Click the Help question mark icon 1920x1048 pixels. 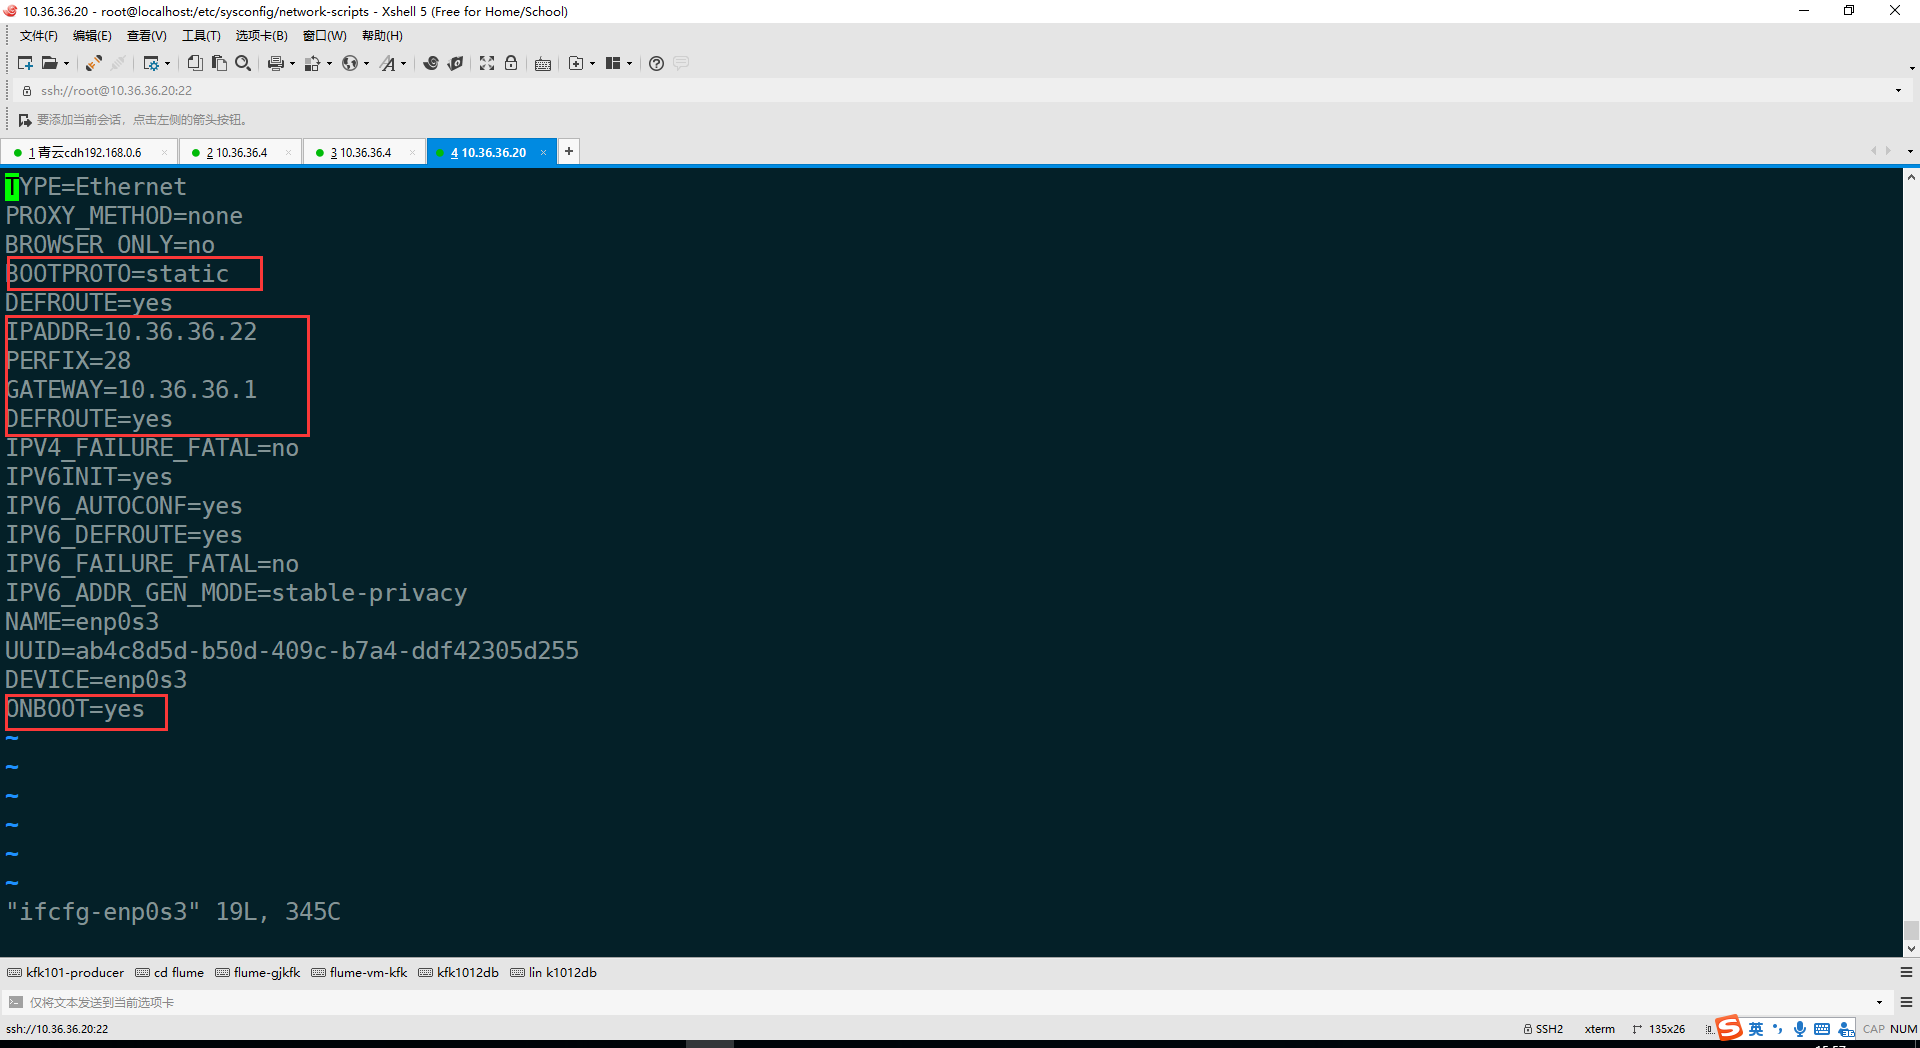point(656,63)
